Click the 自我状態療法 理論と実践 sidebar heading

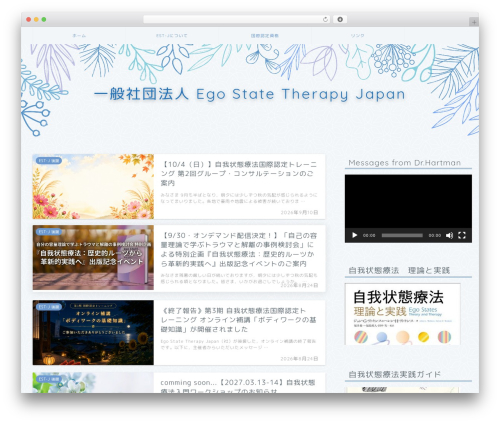pyautogui.click(x=399, y=270)
